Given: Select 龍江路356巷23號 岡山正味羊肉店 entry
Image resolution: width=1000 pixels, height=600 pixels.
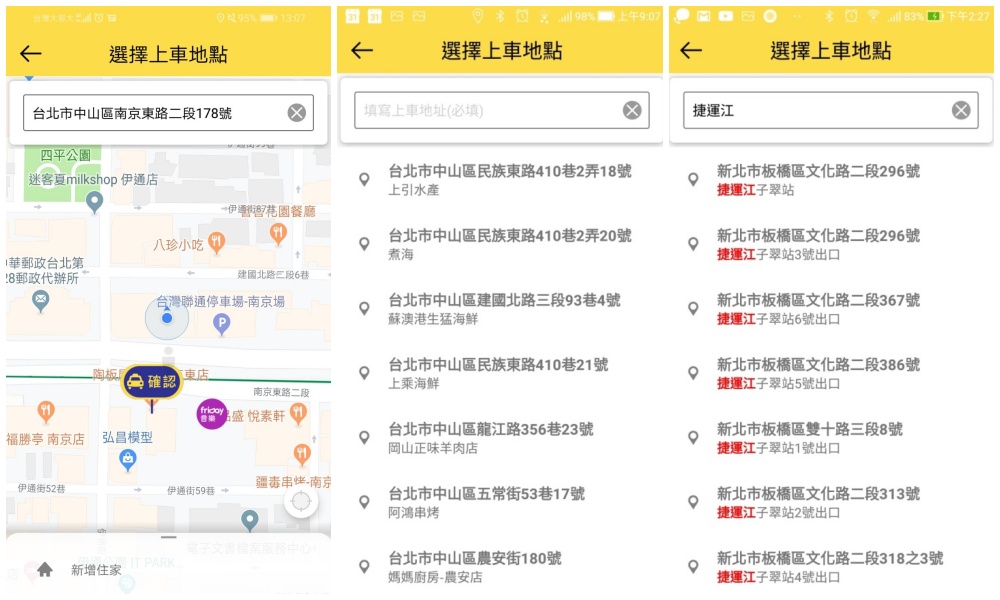Looking at the screenshot, I should (x=490, y=437).
